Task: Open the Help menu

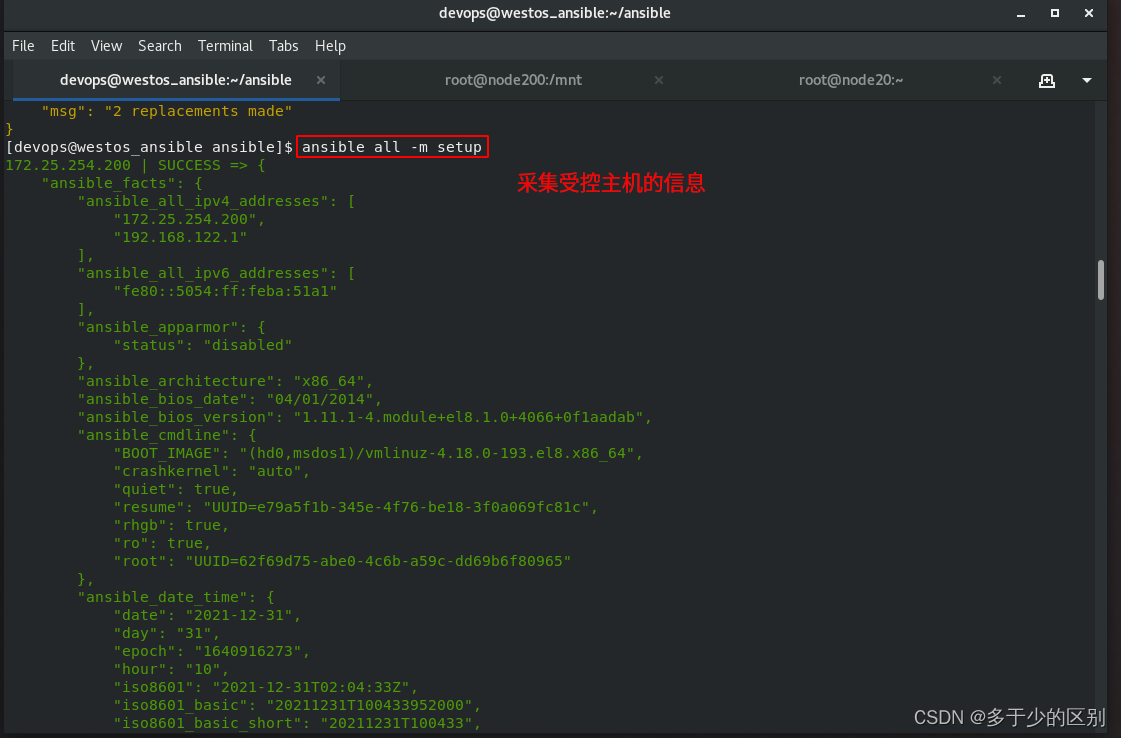Action: pyautogui.click(x=330, y=46)
